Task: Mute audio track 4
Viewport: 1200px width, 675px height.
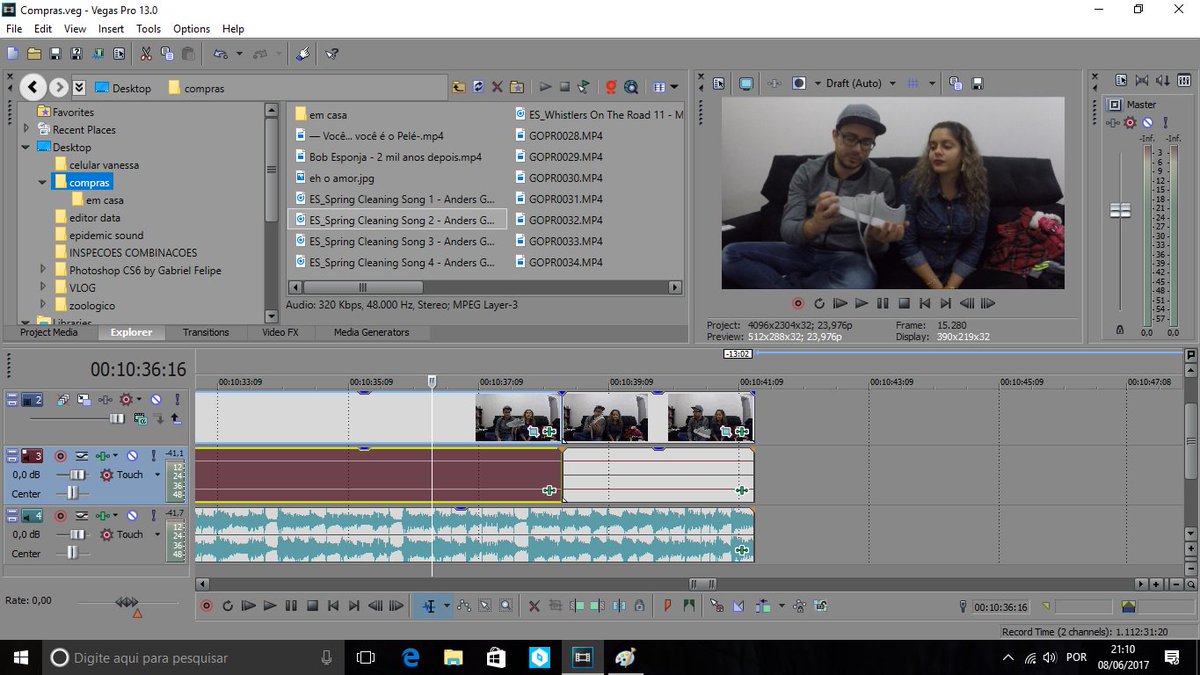Action: tap(132, 516)
